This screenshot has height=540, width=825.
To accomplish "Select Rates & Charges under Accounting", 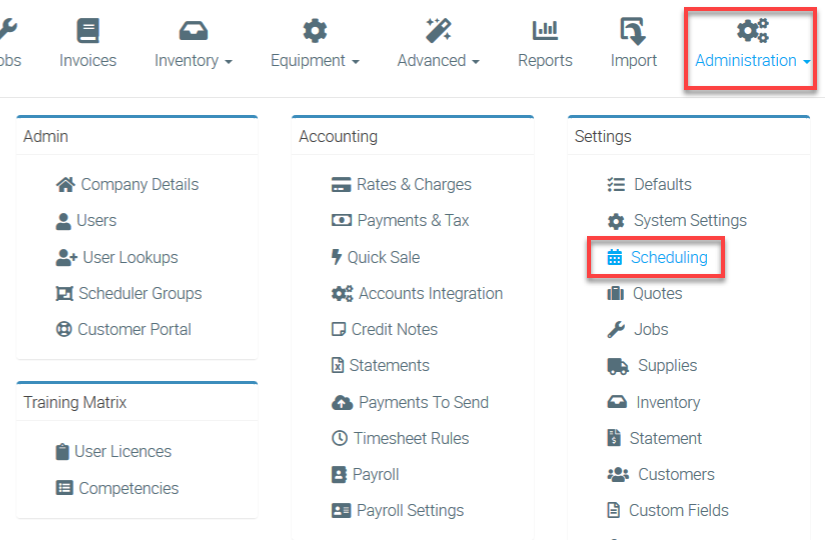I will point(413,184).
